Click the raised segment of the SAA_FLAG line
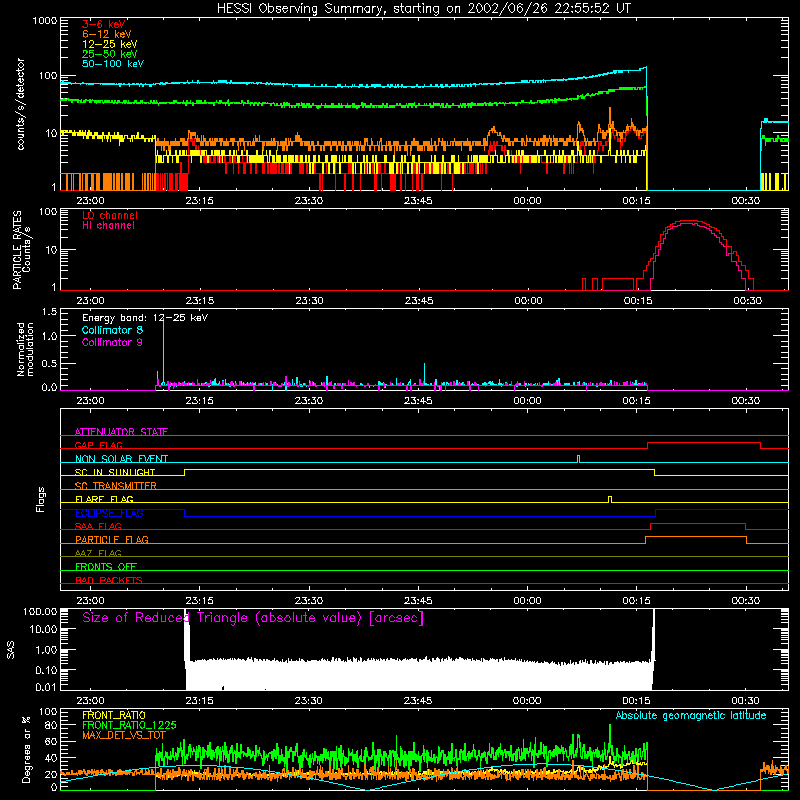 [698, 523]
